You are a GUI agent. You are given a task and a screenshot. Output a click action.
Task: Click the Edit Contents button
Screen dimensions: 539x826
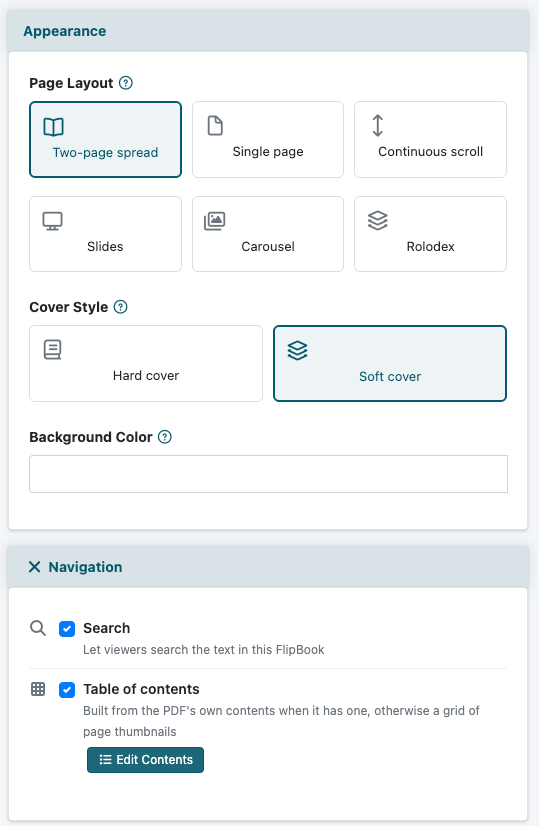pyautogui.click(x=145, y=760)
